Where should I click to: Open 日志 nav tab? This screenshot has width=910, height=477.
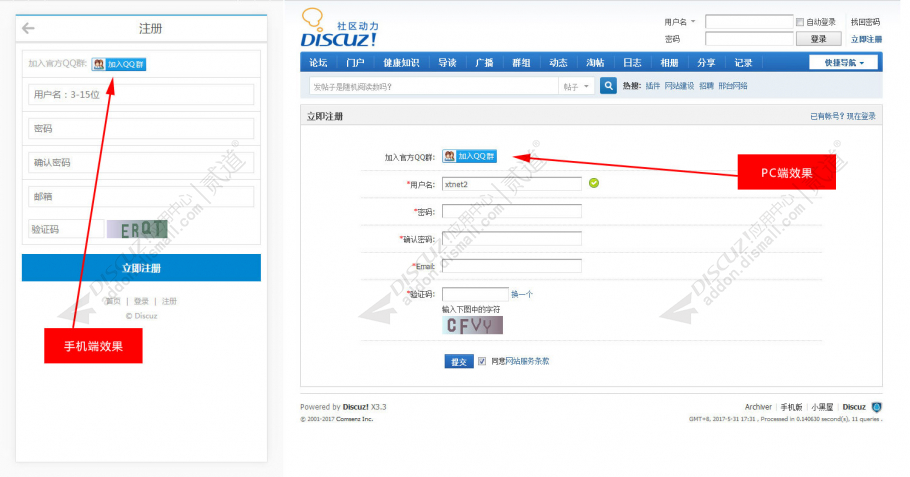pyautogui.click(x=632, y=63)
